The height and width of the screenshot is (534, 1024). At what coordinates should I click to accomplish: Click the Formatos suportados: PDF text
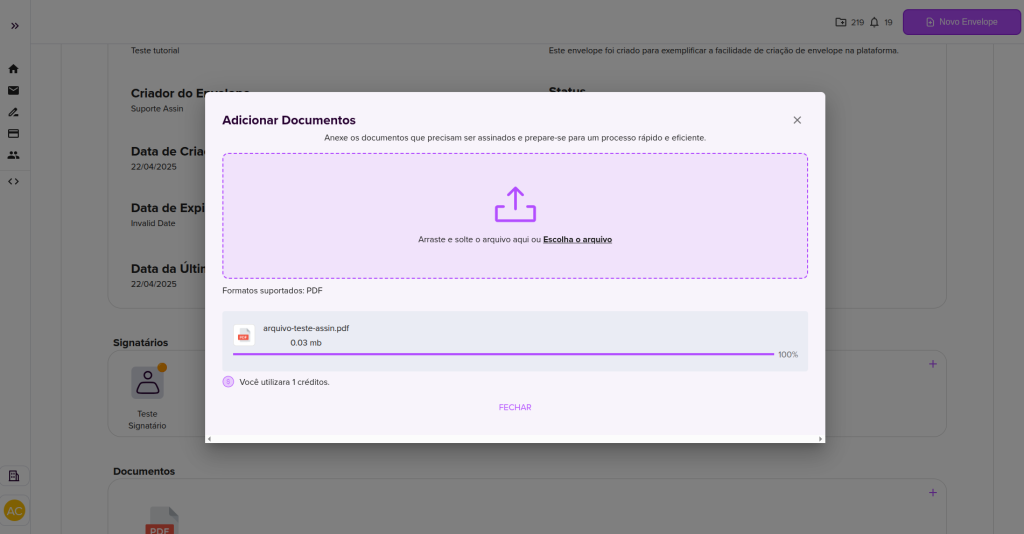click(272, 291)
